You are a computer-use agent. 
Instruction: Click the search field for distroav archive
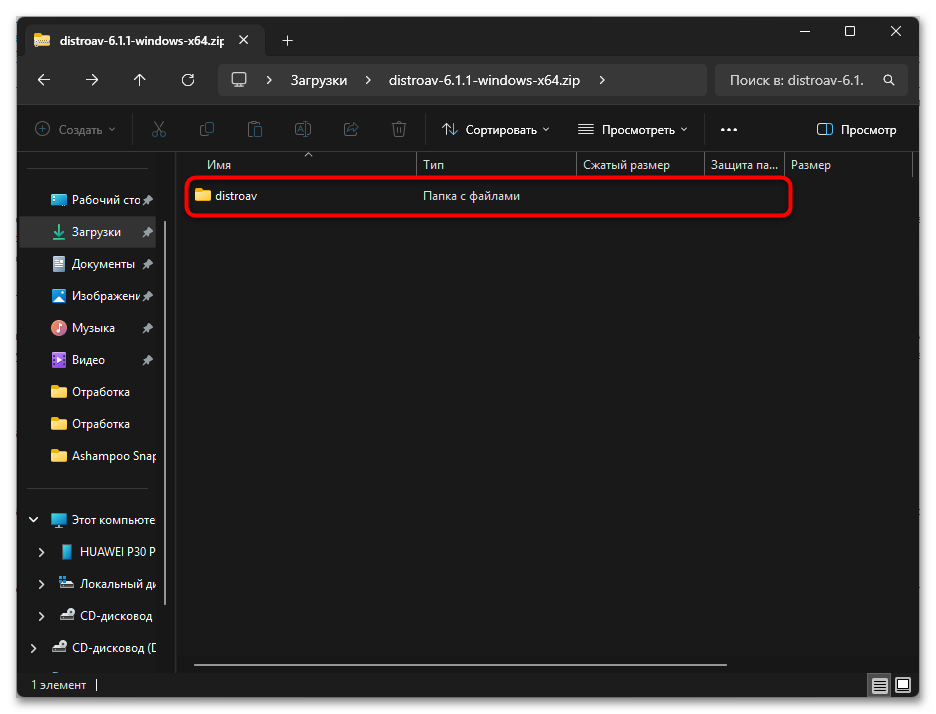(810, 80)
